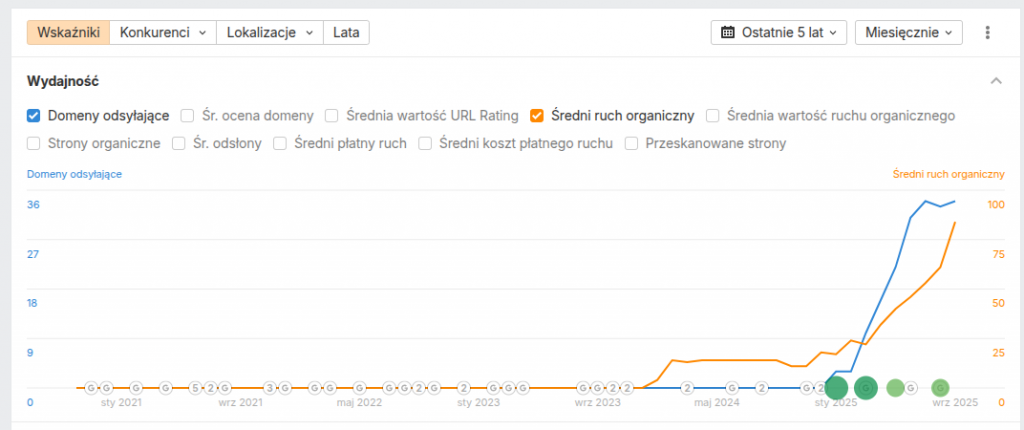Click the first Google update marker on the timeline
The height and width of the screenshot is (430, 1024).
(x=90, y=387)
